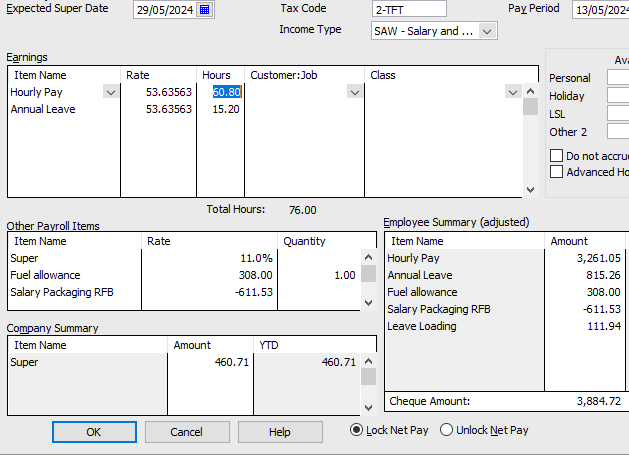Image resolution: width=629 pixels, height=455 pixels.
Task: Open the Customer:Job dropdown in Hourly Pay row
Action: coord(355,92)
